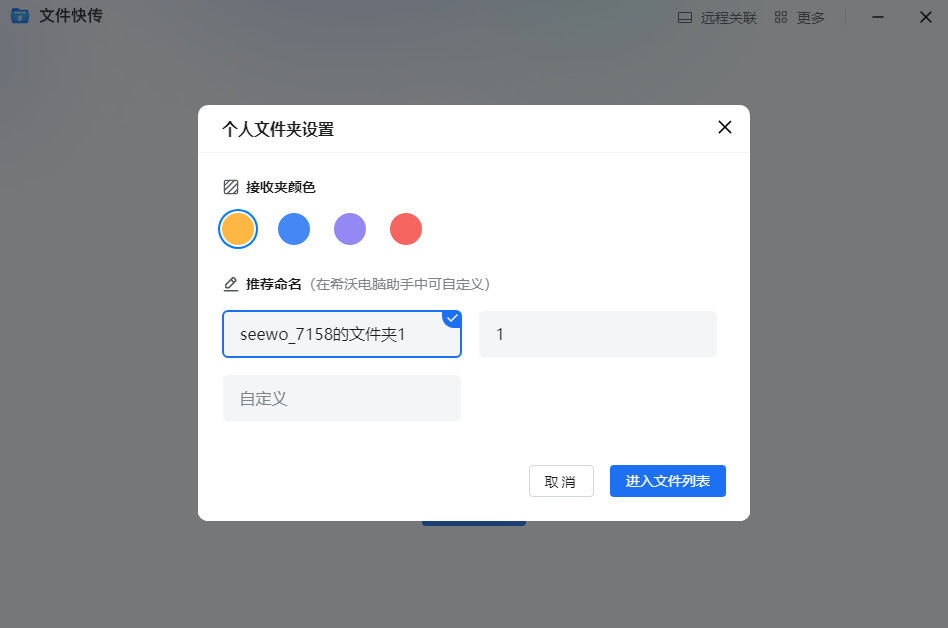Click the 文件快传 app logo icon
Screen dimensions: 948x628
coord(20,17)
